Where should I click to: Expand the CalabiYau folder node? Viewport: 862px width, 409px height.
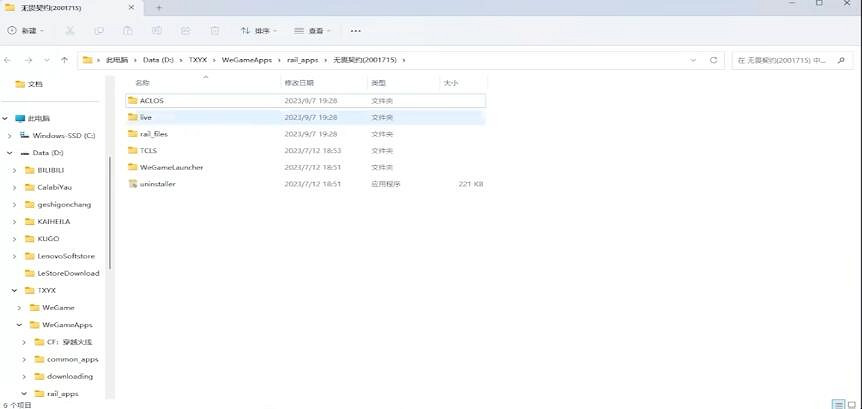pos(14,187)
